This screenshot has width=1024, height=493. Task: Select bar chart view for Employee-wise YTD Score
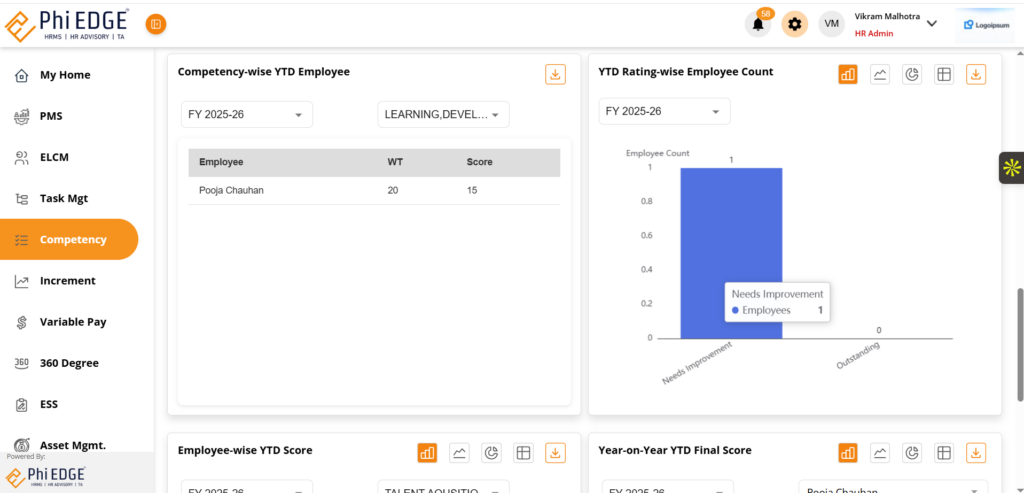tap(427, 453)
